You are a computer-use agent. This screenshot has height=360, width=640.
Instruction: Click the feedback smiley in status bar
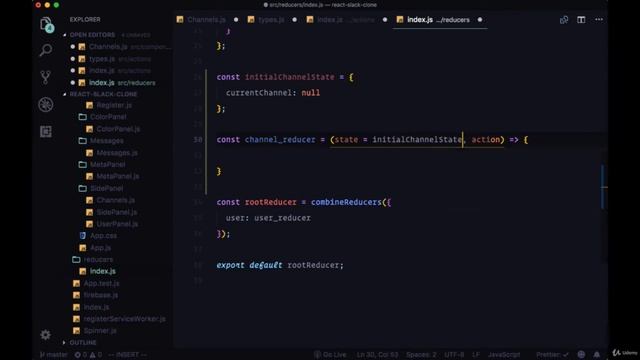(581, 354)
